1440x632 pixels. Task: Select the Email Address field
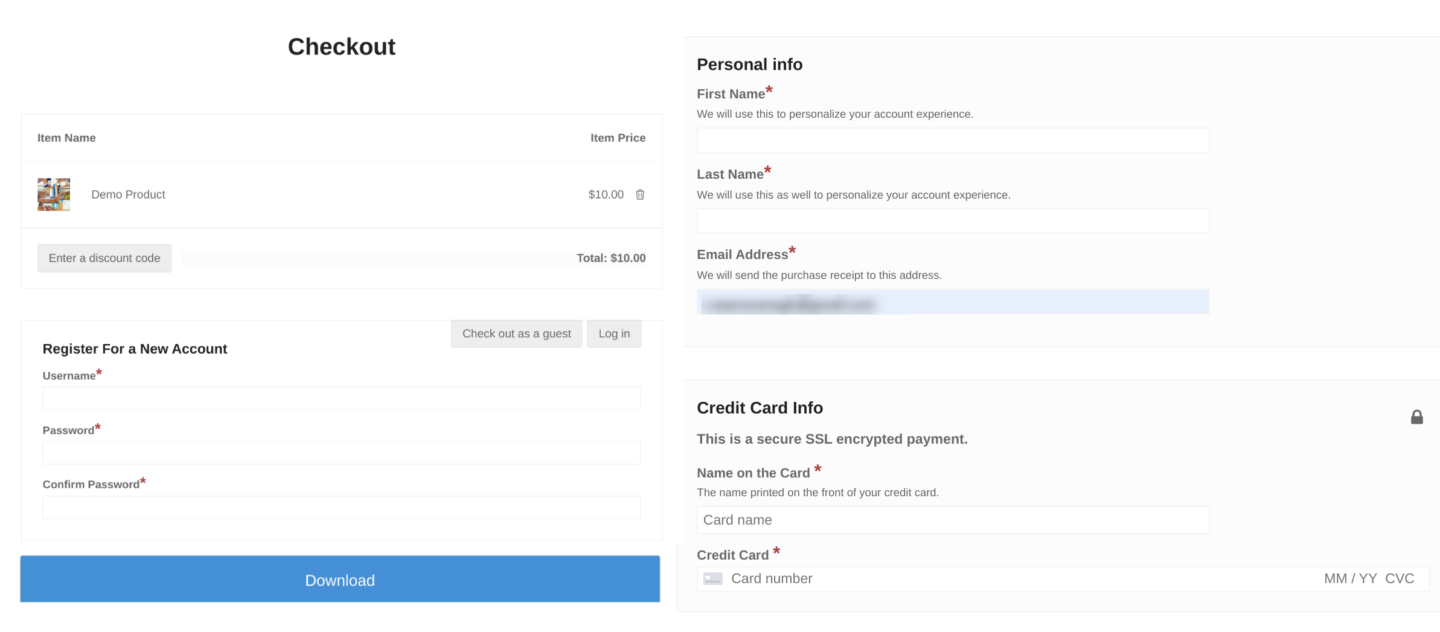click(x=953, y=301)
